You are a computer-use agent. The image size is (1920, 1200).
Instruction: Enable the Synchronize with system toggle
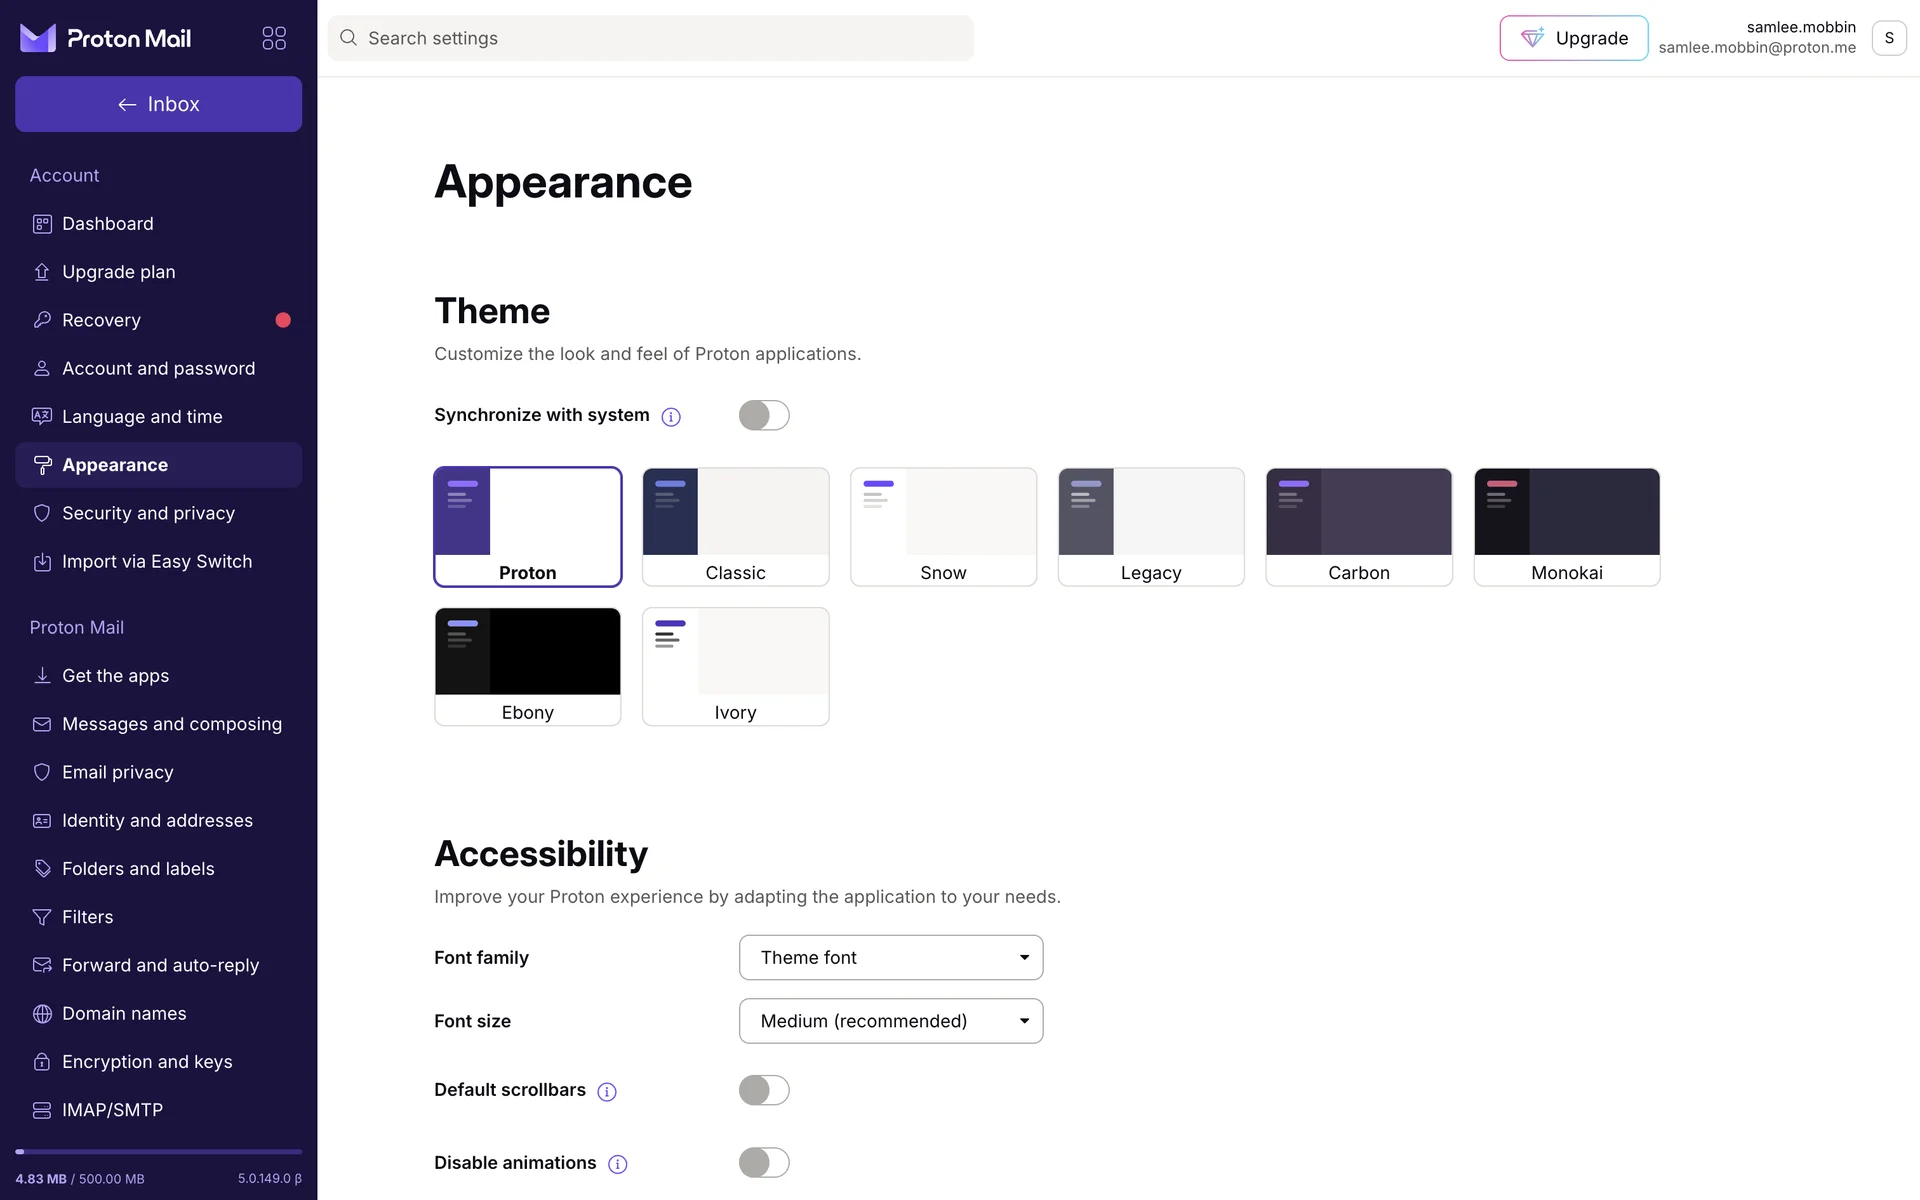tap(764, 415)
